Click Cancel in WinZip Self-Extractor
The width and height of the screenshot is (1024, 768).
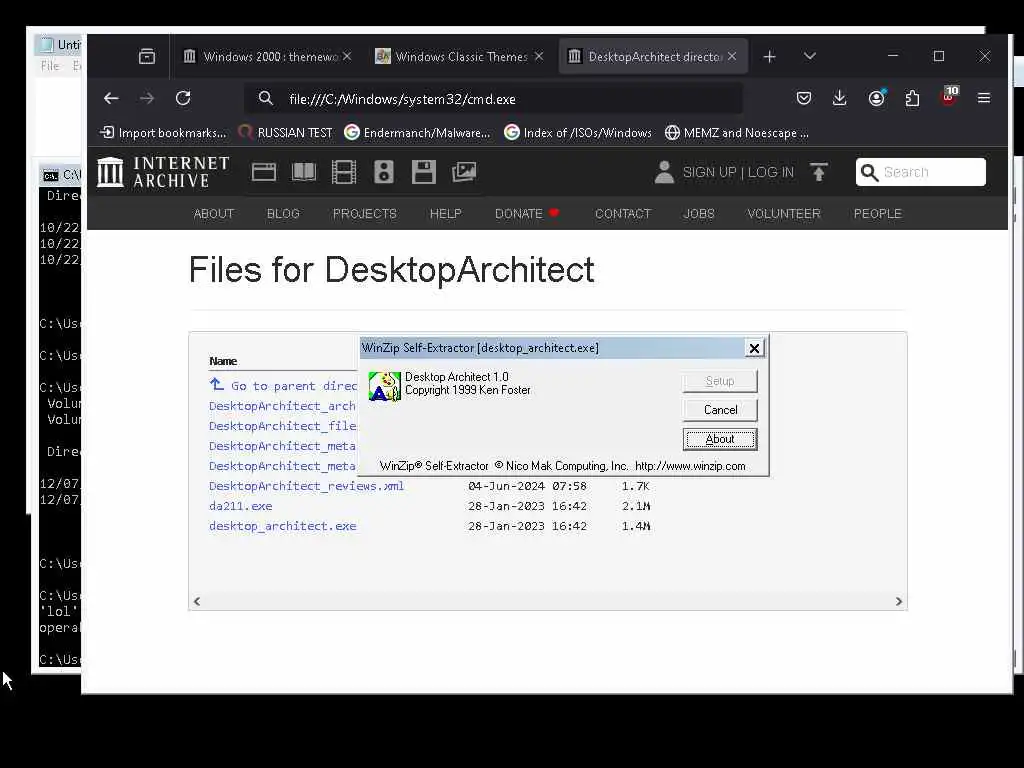point(720,410)
